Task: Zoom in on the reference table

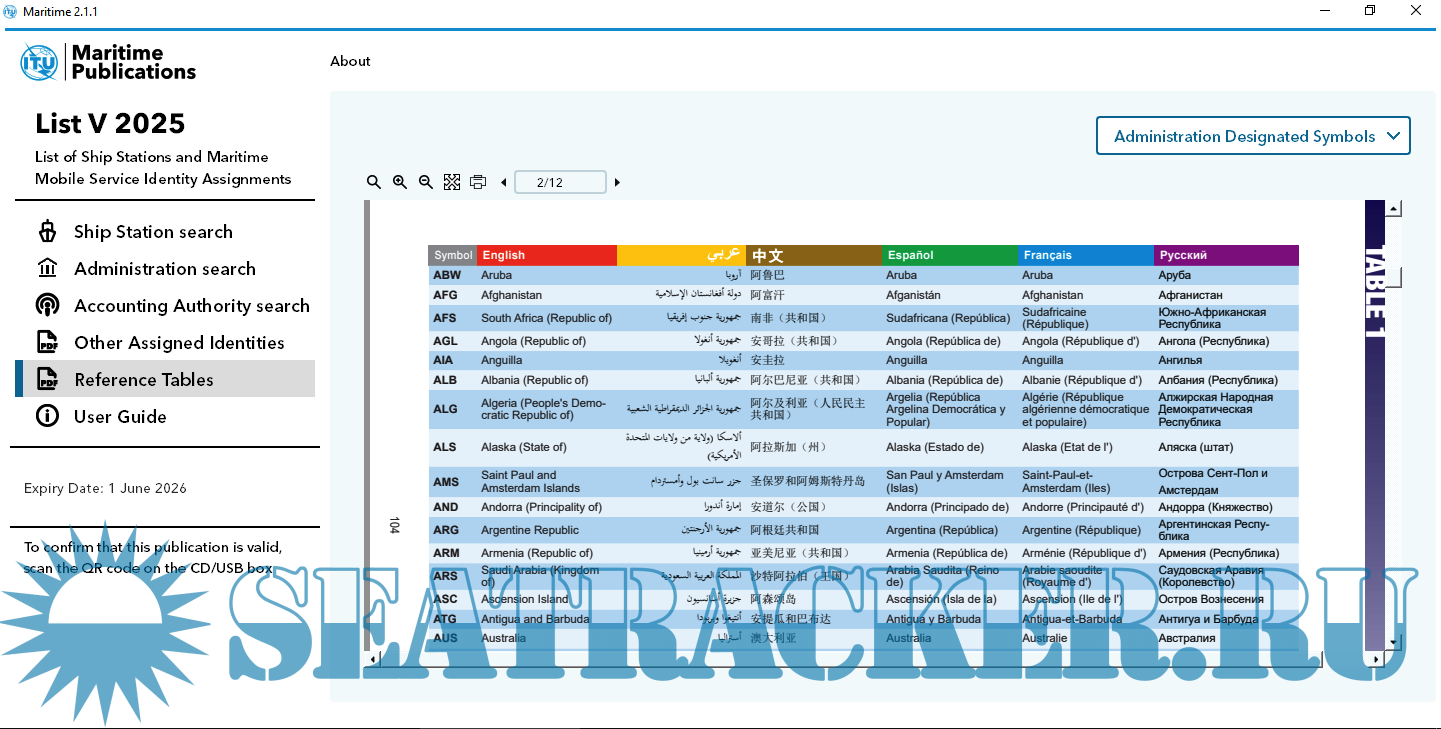Action: pos(400,182)
